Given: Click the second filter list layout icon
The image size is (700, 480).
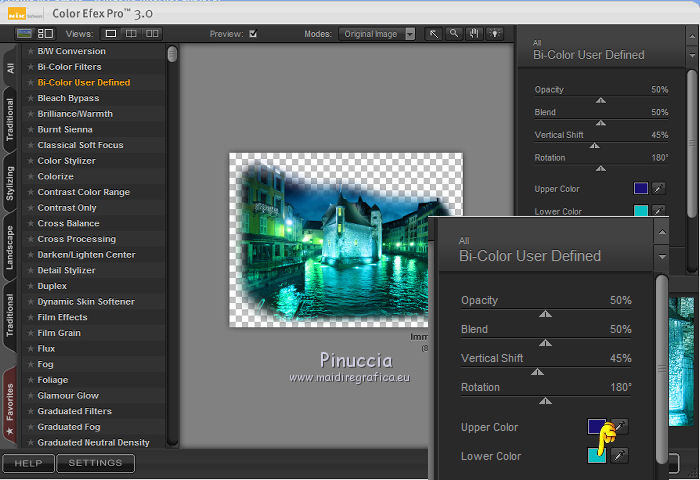Looking at the screenshot, I should tap(45, 34).
